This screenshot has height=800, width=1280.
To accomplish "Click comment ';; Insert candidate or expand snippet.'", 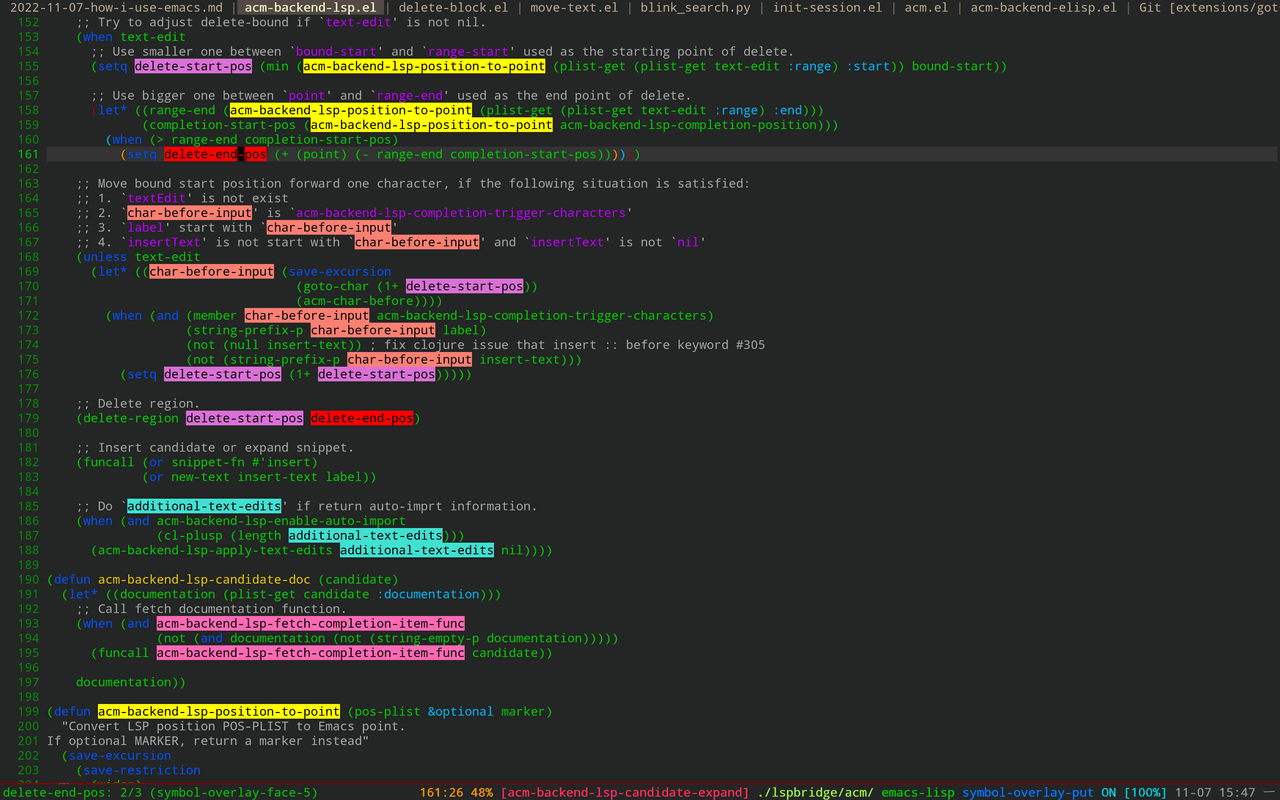I will pyautogui.click(x=215, y=447).
